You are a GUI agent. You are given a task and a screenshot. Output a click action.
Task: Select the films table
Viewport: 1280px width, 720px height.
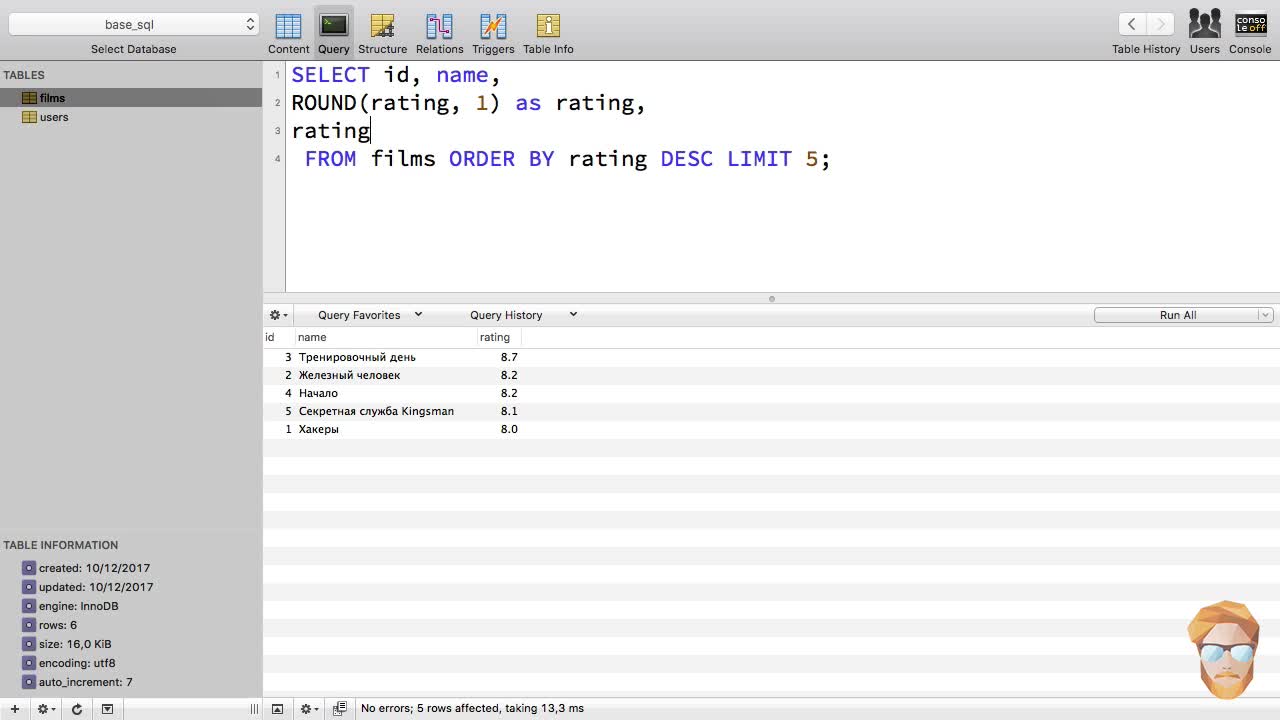point(131,98)
